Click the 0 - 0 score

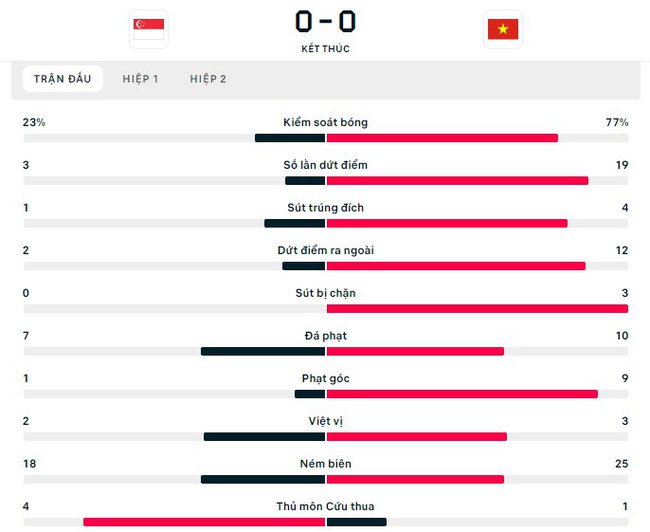[x=325, y=22]
